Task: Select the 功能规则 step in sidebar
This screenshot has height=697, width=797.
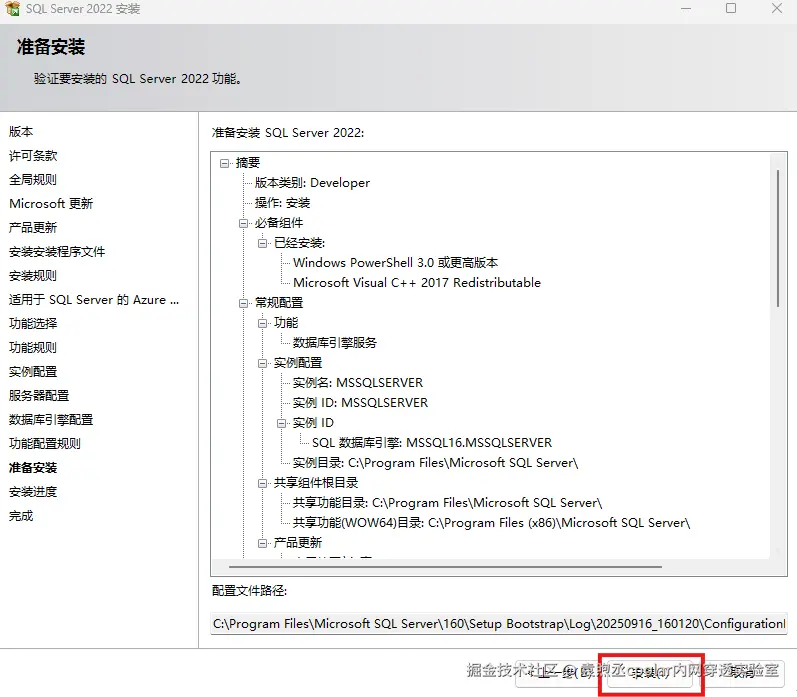Action: pos(33,348)
